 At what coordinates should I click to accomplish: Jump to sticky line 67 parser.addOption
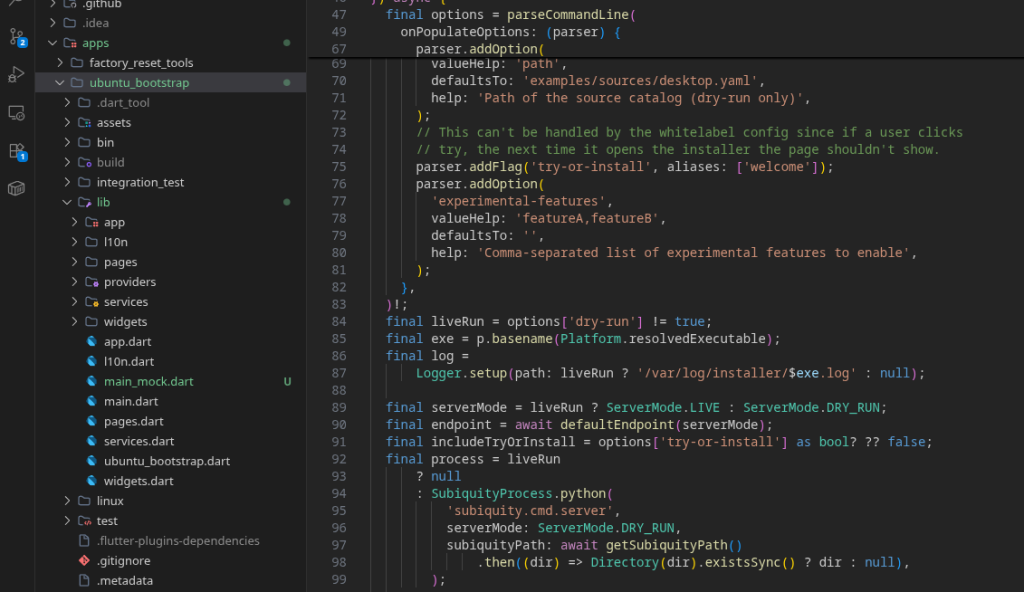(x=479, y=49)
